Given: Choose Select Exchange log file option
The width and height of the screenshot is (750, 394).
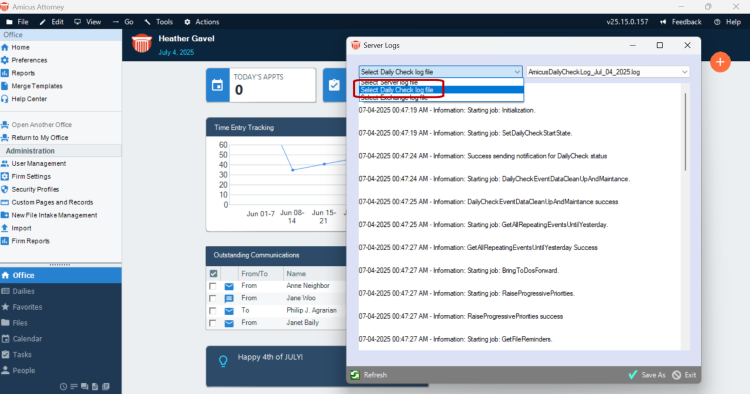Looking at the screenshot, I should [441, 98].
